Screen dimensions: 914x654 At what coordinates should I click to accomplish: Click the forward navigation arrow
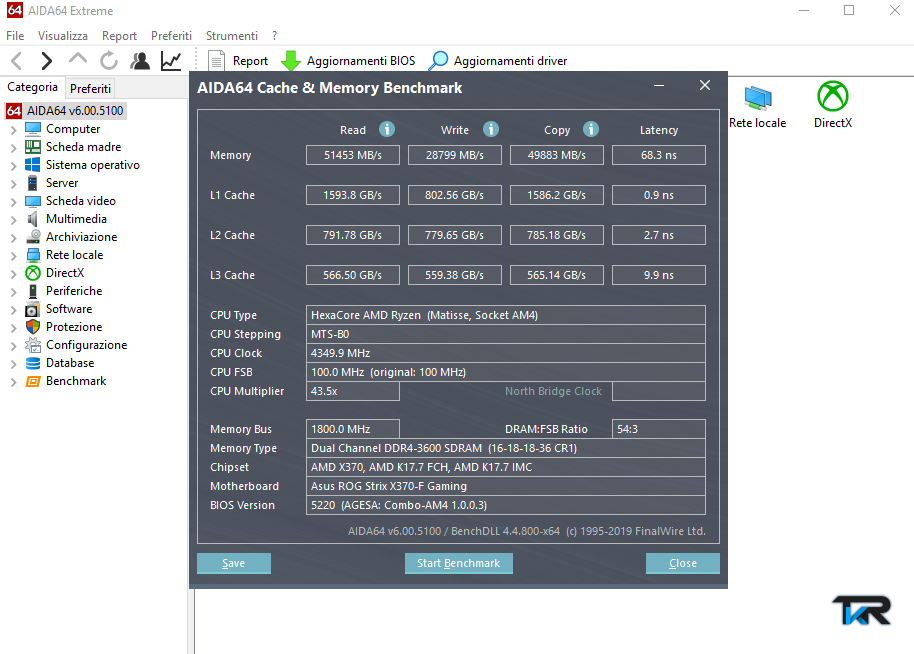47,61
